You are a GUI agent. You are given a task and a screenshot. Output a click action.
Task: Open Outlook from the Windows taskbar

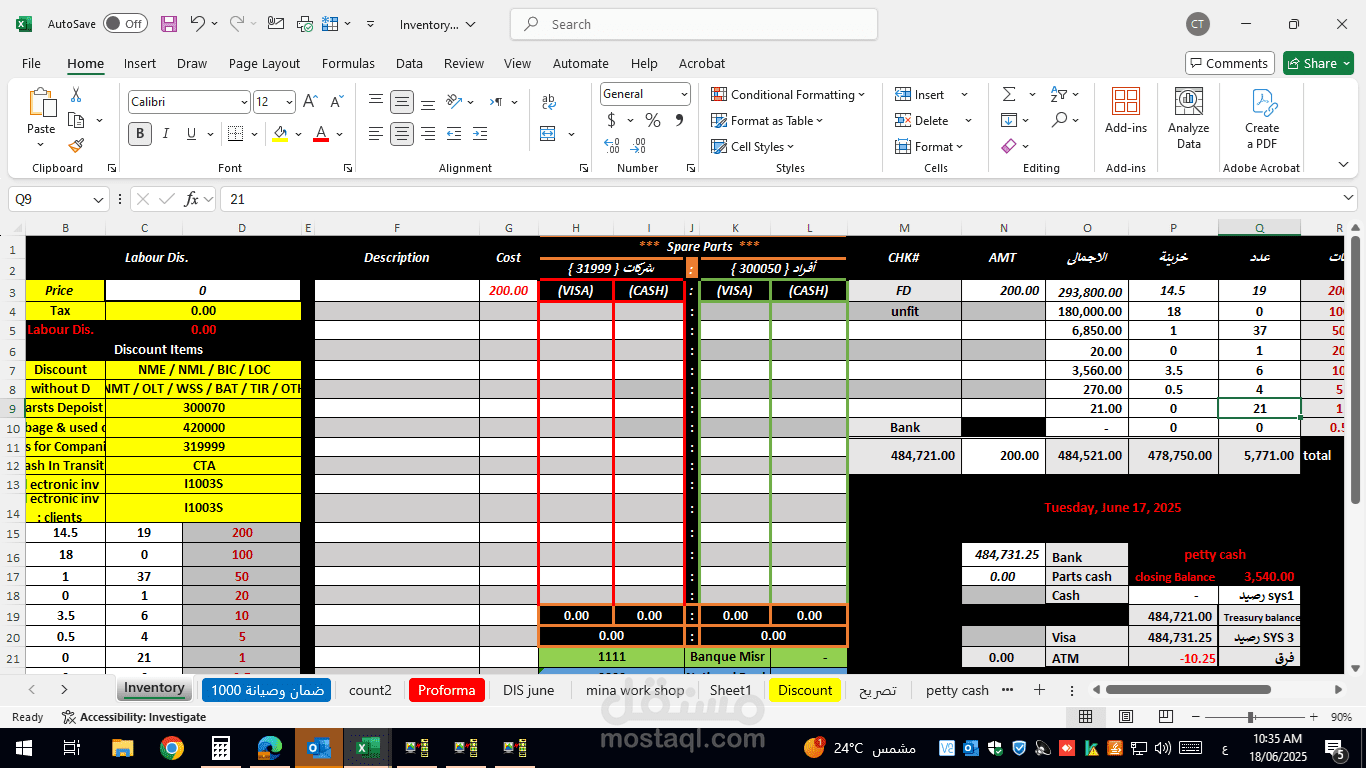click(x=318, y=748)
